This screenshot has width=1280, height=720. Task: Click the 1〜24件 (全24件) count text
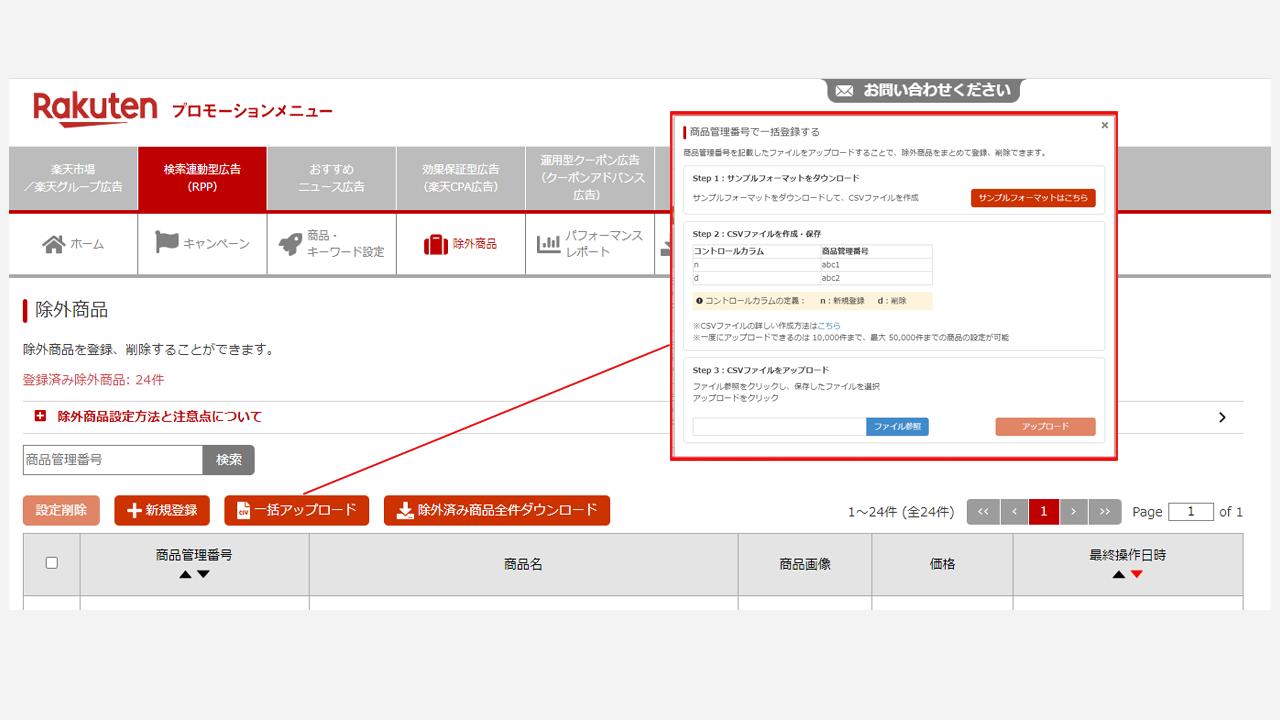(901, 512)
